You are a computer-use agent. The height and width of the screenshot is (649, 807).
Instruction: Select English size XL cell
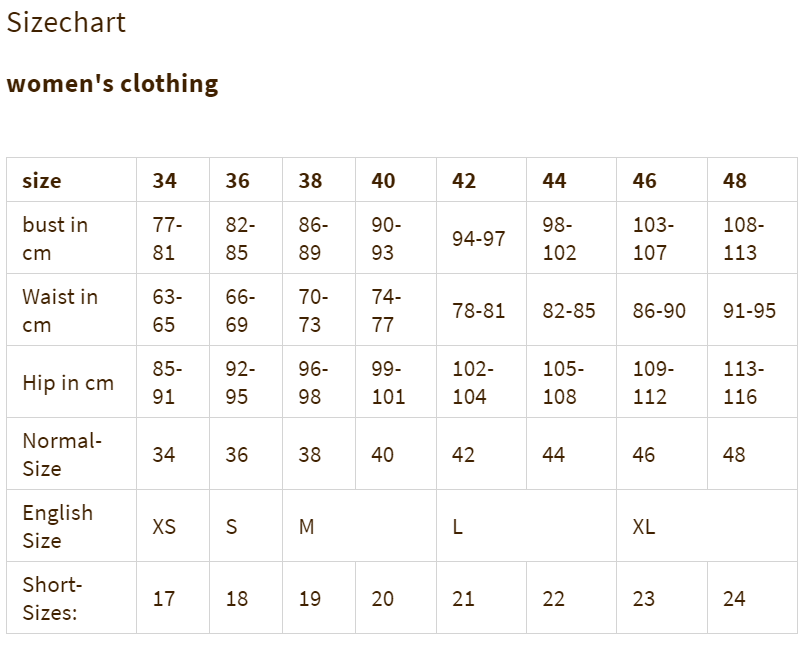(x=707, y=526)
